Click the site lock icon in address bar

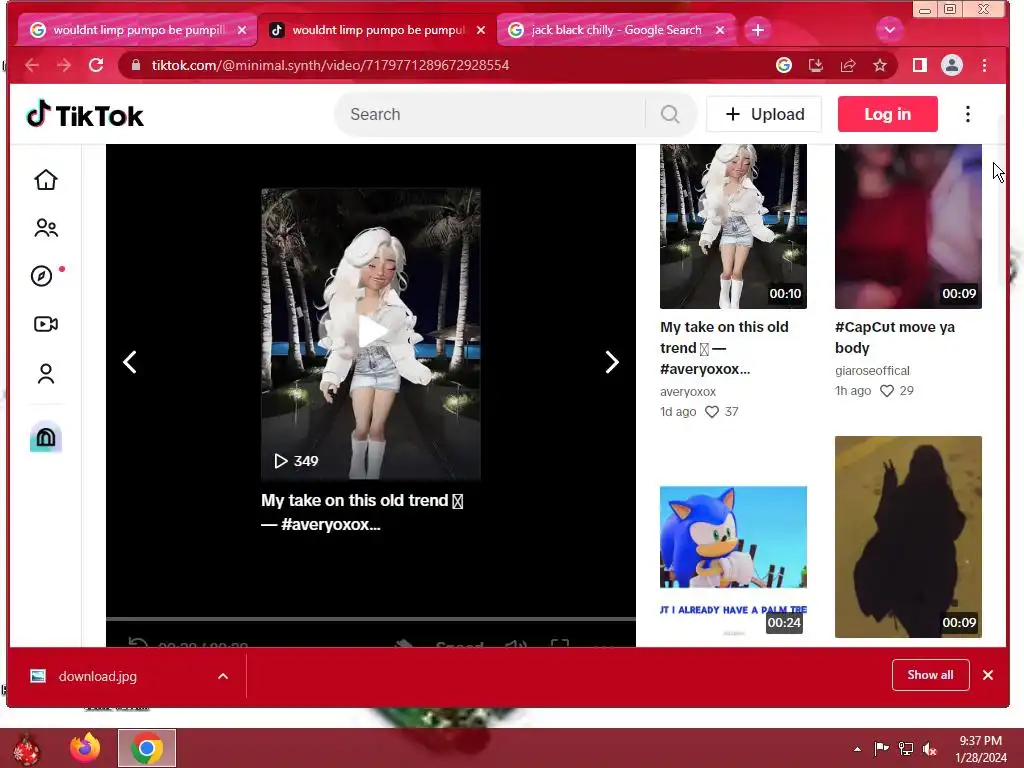coord(136,65)
